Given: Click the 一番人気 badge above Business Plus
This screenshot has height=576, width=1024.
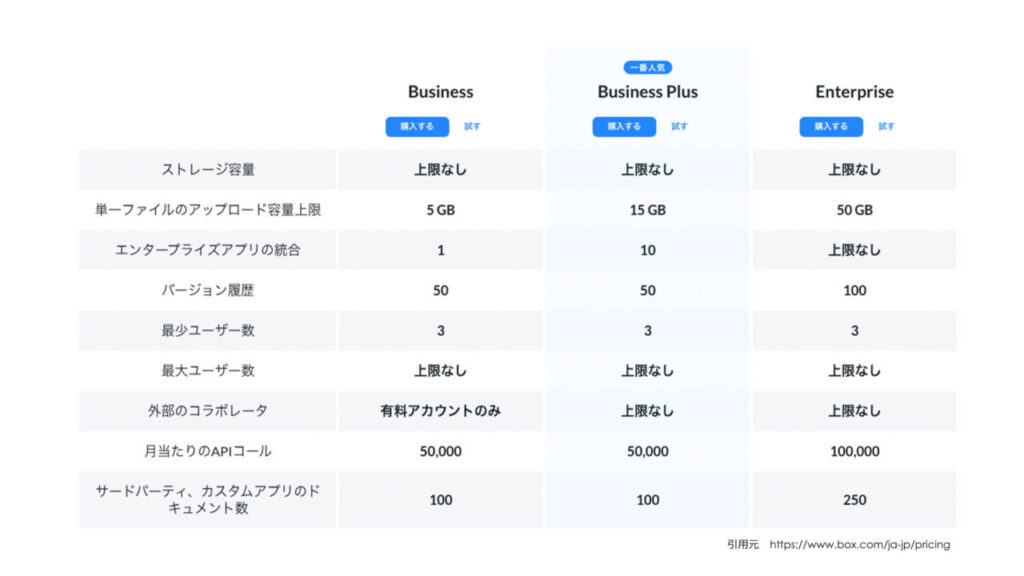Looking at the screenshot, I should (648, 67).
